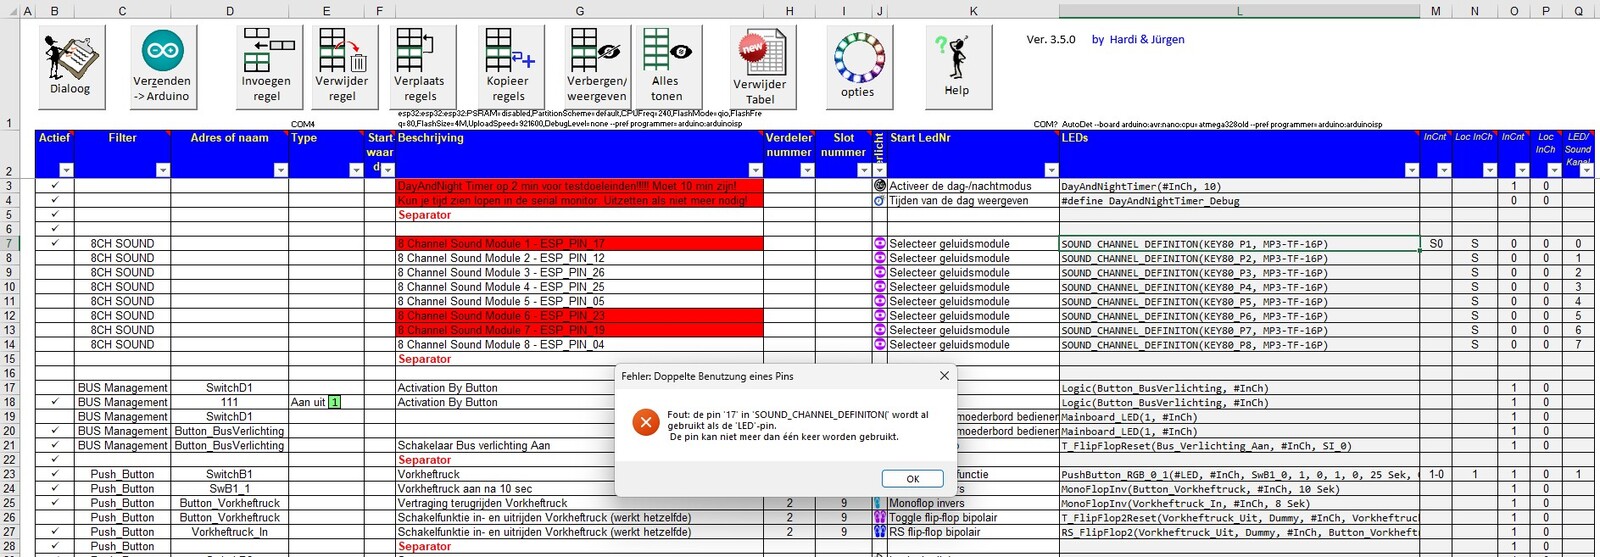This screenshot has height=557, width=1600.
Task: Click Verzenden -> Arduino icon
Action: (x=162, y=66)
